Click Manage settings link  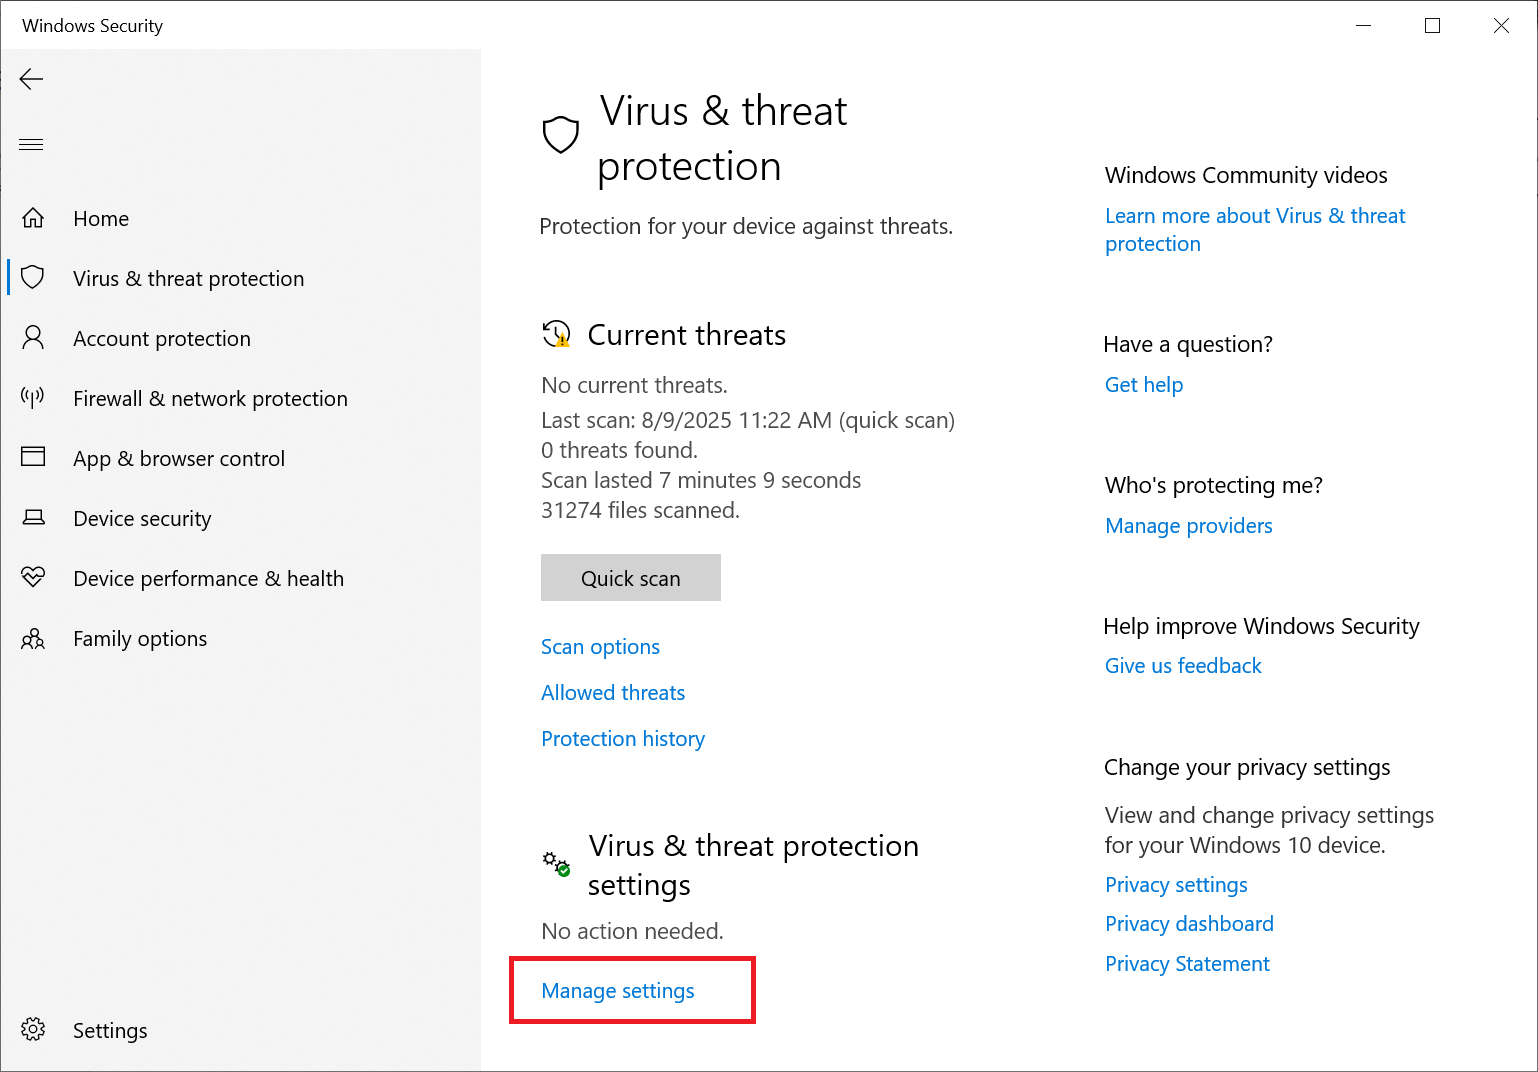(618, 991)
